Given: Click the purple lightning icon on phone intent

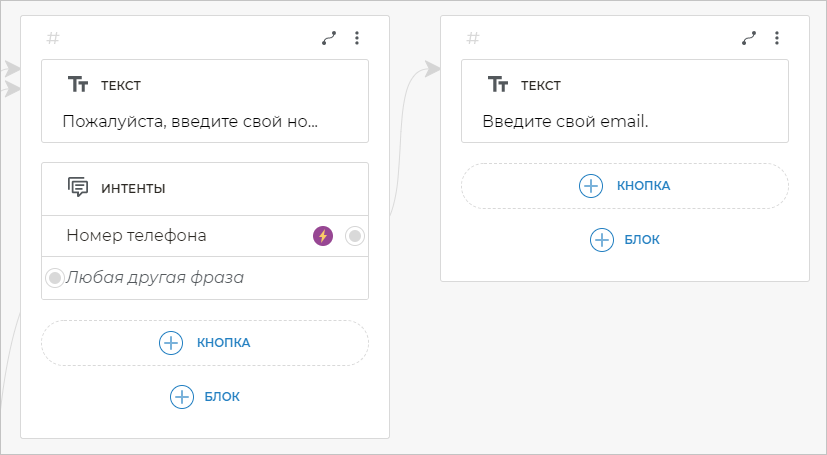Looking at the screenshot, I should click(322, 236).
